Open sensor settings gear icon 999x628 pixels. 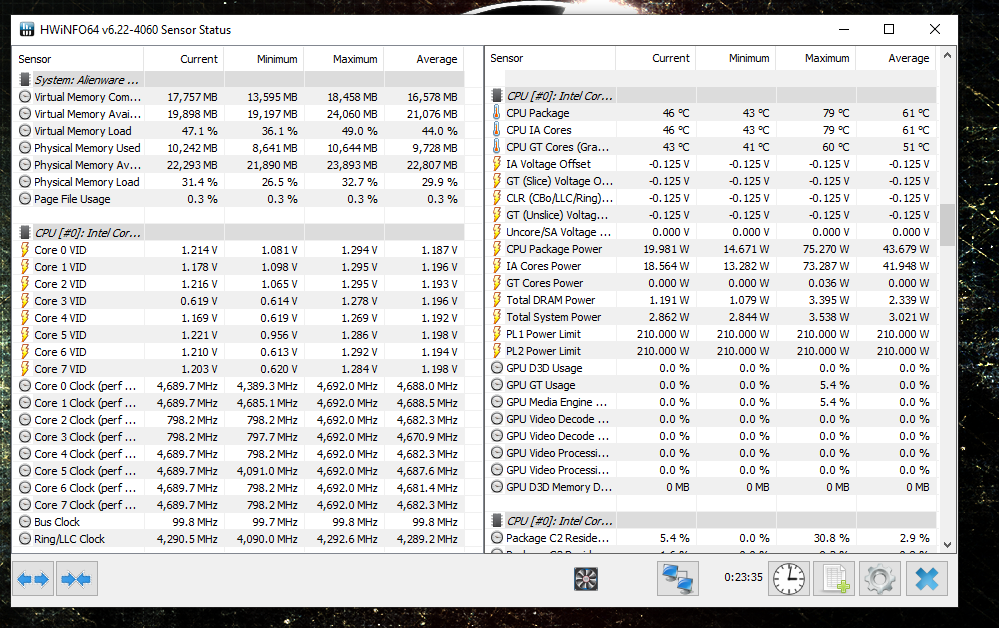point(879,579)
